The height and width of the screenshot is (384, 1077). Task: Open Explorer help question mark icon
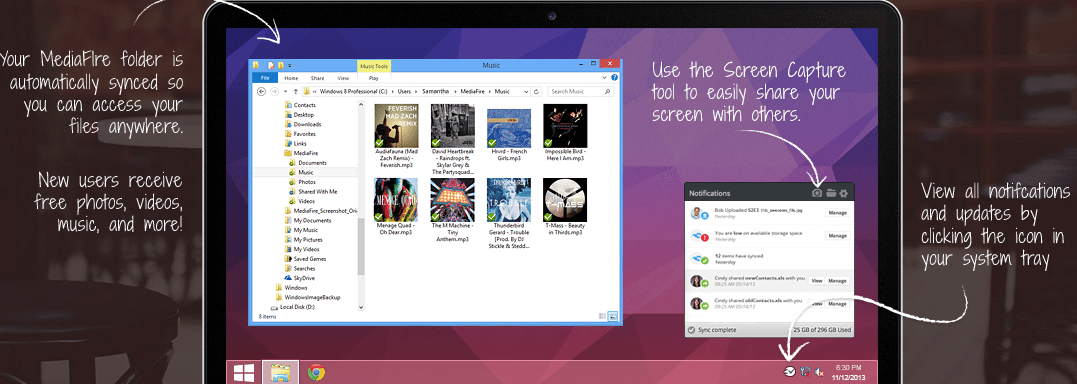point(614,78)
